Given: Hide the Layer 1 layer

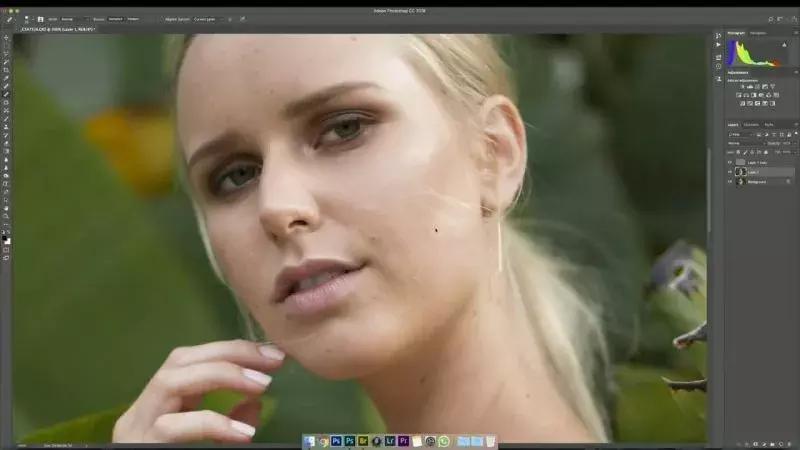Looking at the screenshot, I should 730,172.
